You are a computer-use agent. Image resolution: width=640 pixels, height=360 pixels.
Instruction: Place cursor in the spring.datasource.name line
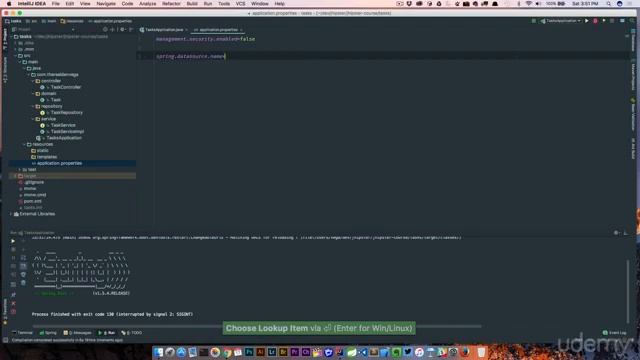[x=191, y=56]
